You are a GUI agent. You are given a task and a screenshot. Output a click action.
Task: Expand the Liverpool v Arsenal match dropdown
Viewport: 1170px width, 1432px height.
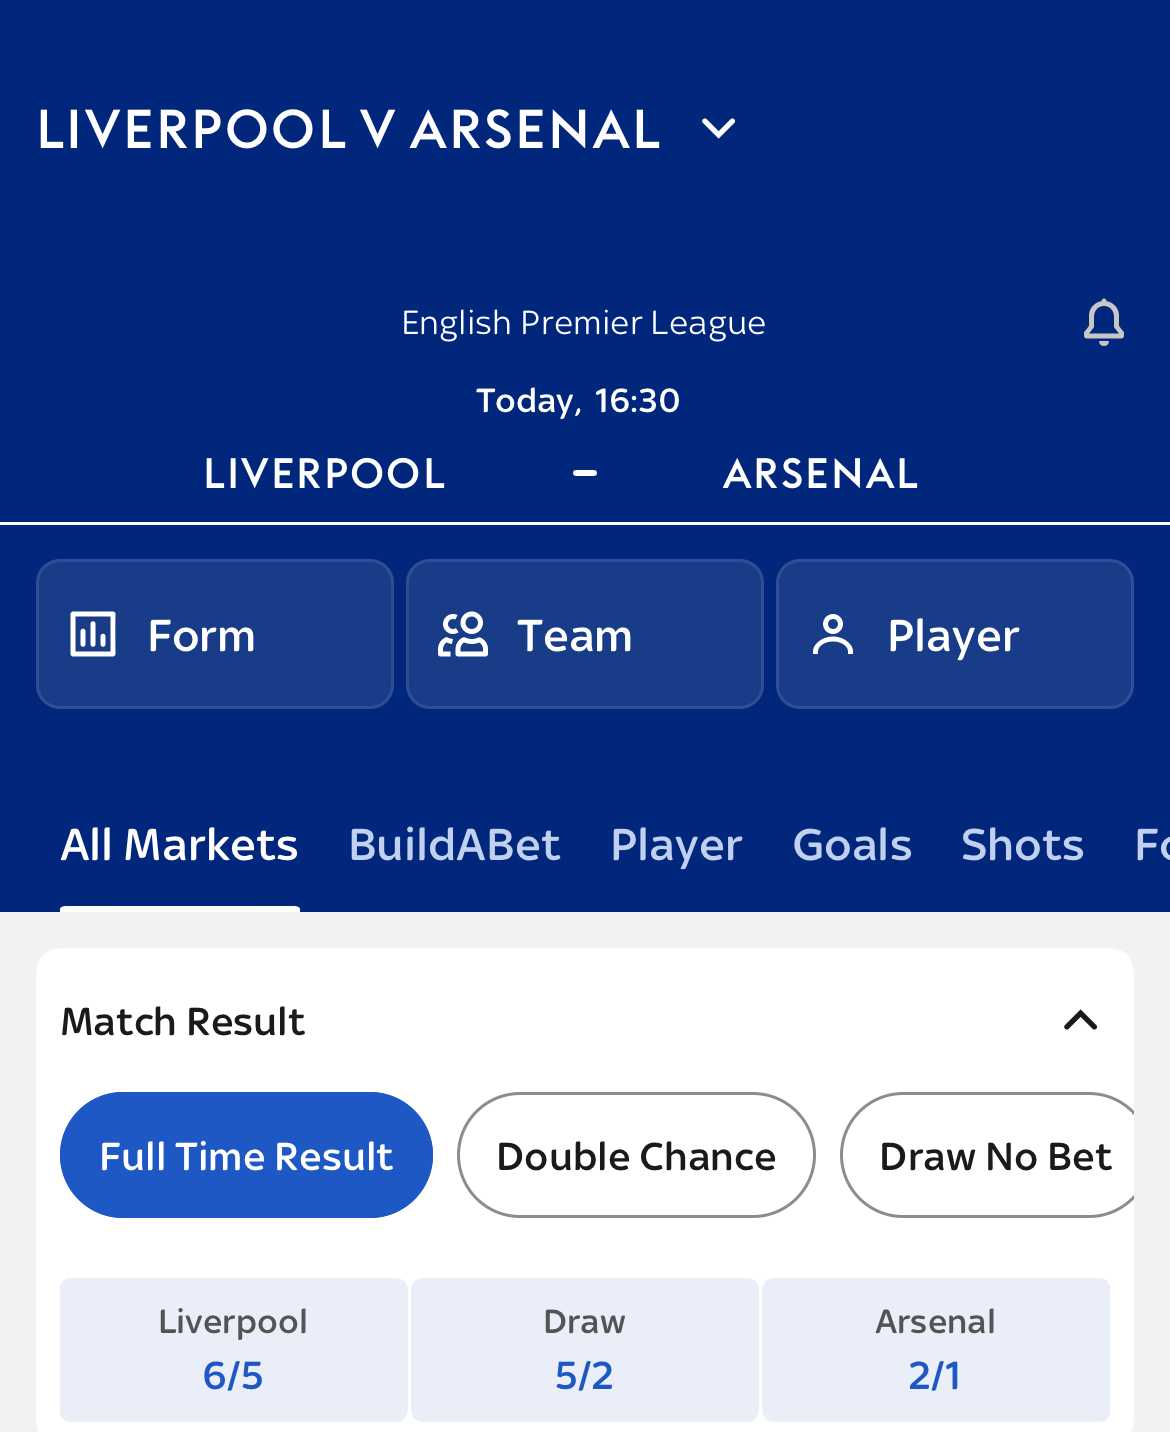click(719, 128)
